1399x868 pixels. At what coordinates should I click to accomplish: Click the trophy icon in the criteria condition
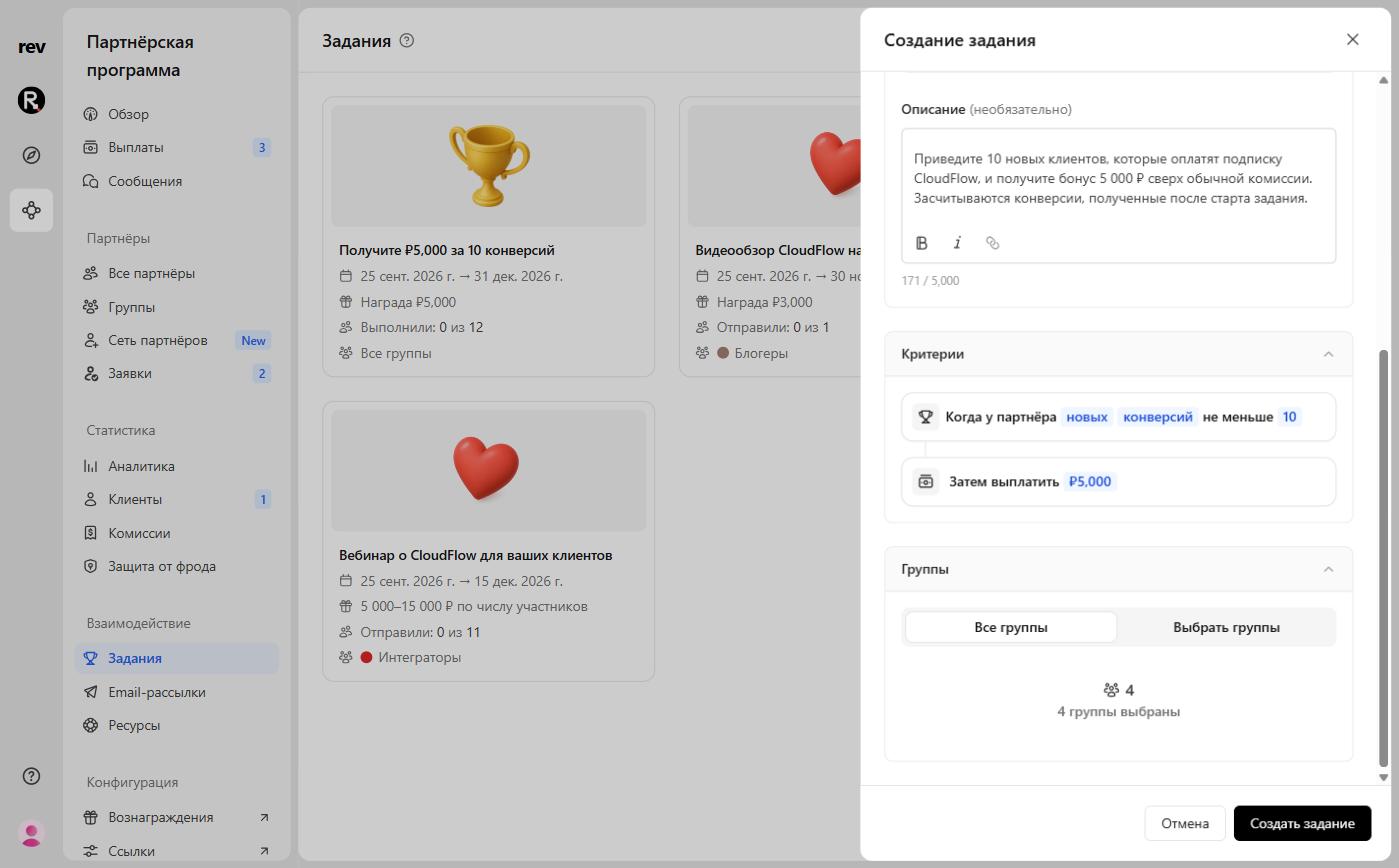pos(925,417)
